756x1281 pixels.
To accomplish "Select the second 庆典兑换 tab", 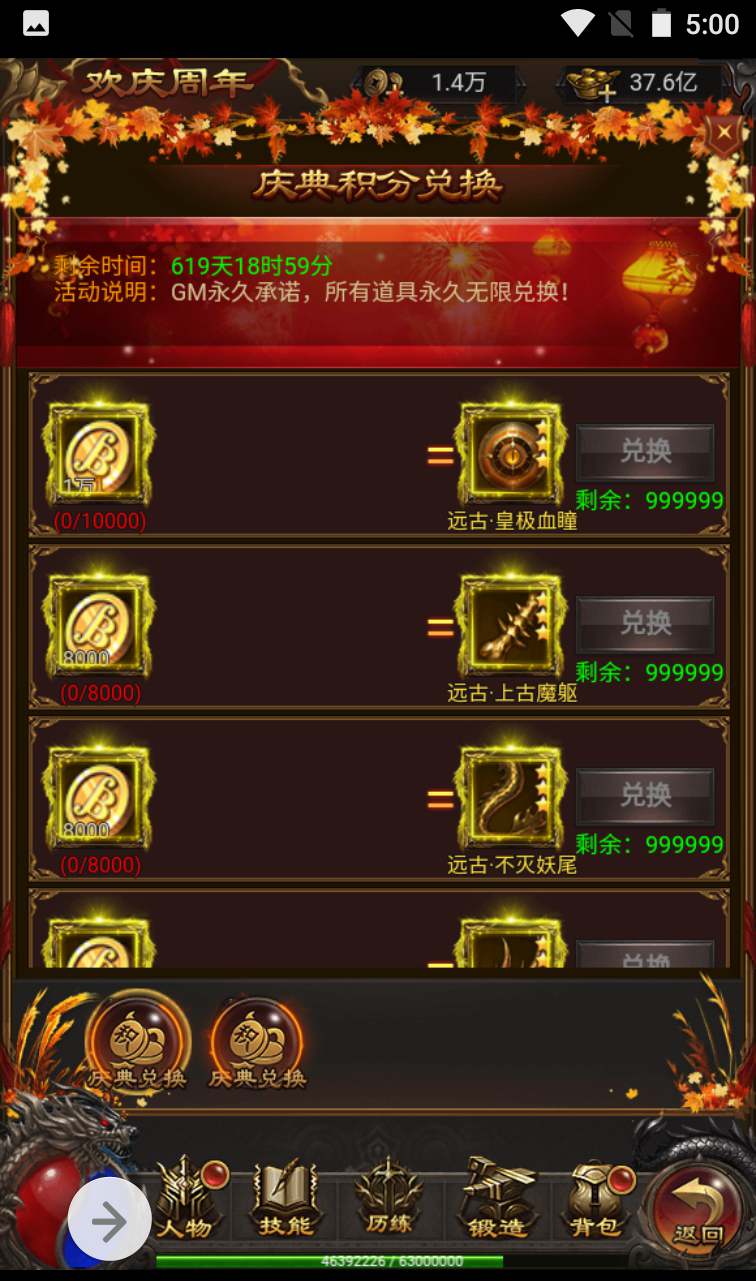I will tap(257, 1046).
